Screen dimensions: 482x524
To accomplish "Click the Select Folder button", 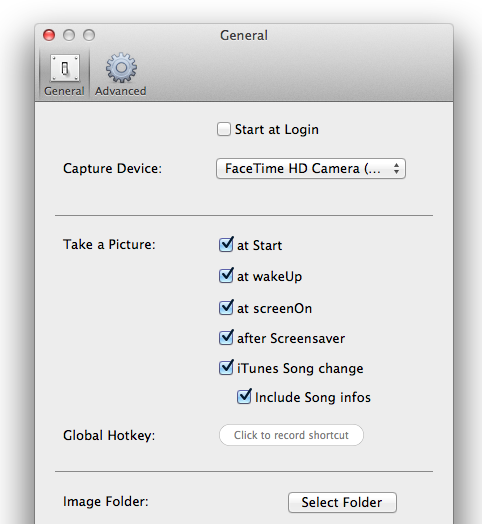I will click(x=342, y=502).
